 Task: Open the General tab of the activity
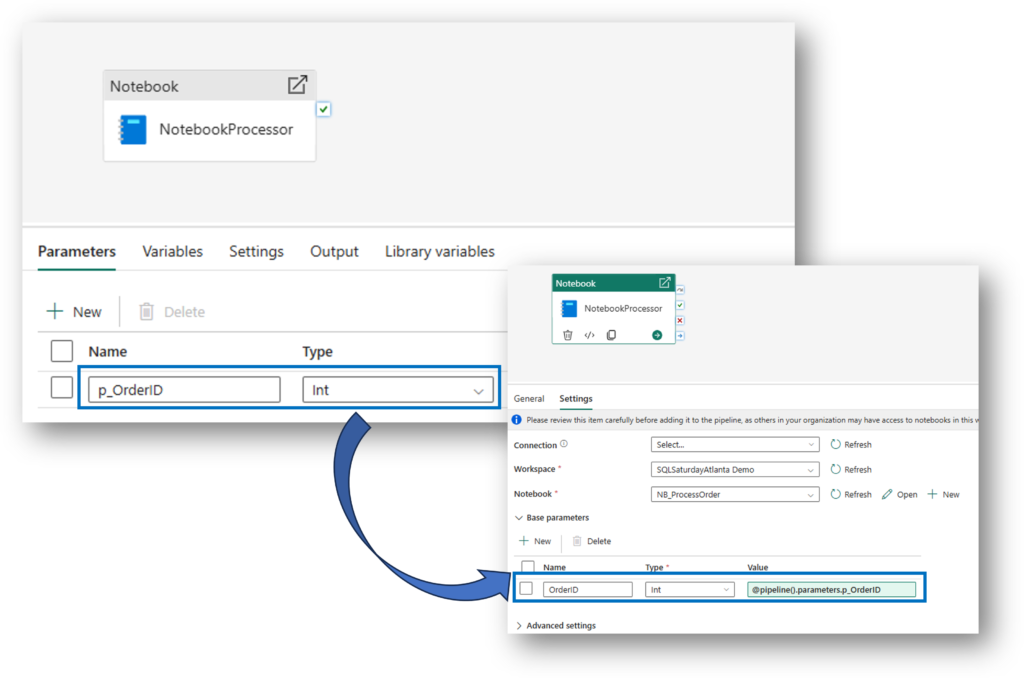pyautogui.click(x=529, y=398)
